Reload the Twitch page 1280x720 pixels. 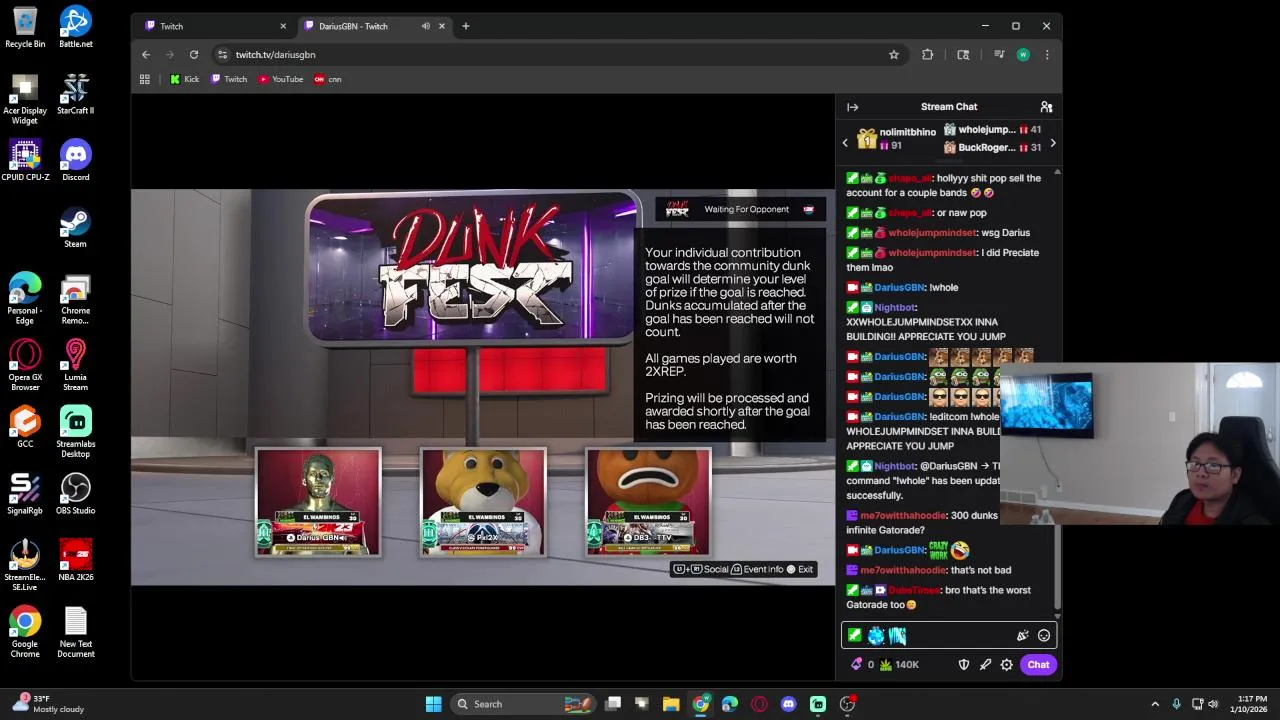coord(194,54)
